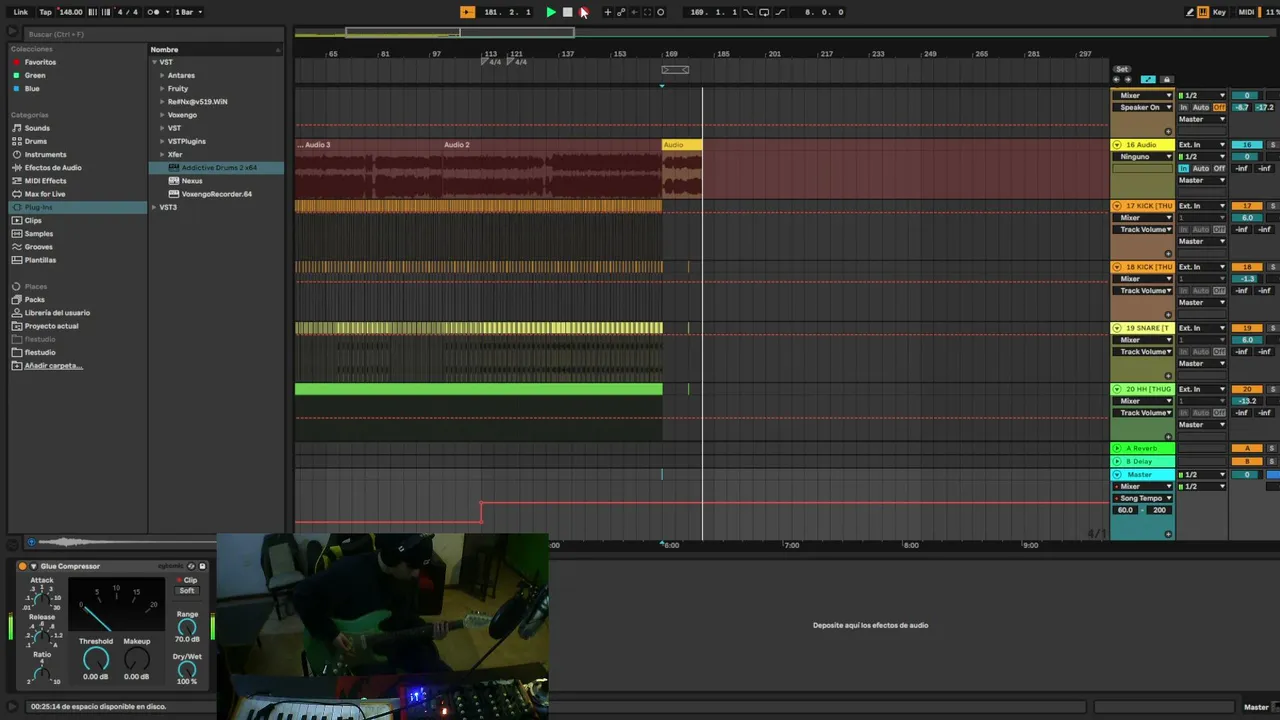Click the Añadir carpeta link

point(54,366)
